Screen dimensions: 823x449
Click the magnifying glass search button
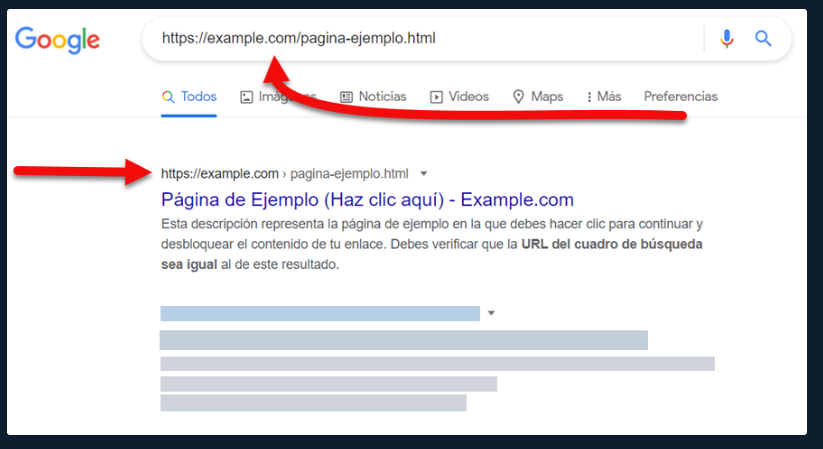point(763,38)
